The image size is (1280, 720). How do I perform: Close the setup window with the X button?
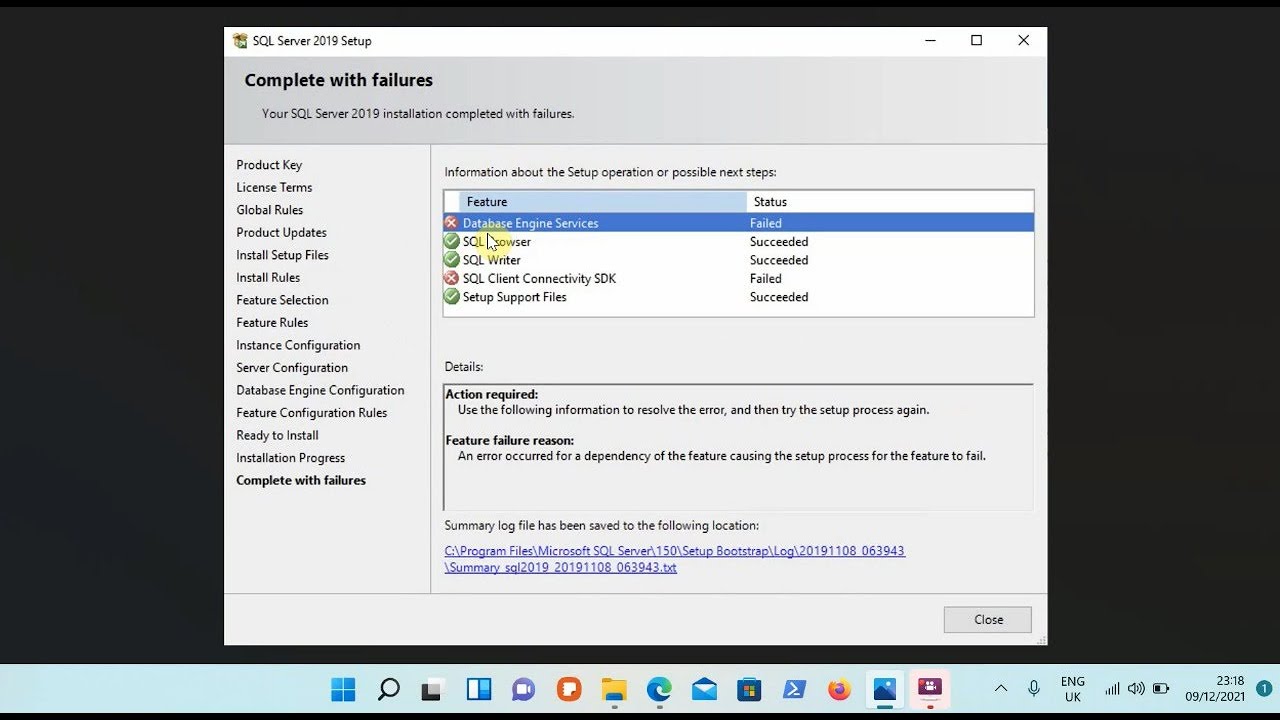point(1023,41)
